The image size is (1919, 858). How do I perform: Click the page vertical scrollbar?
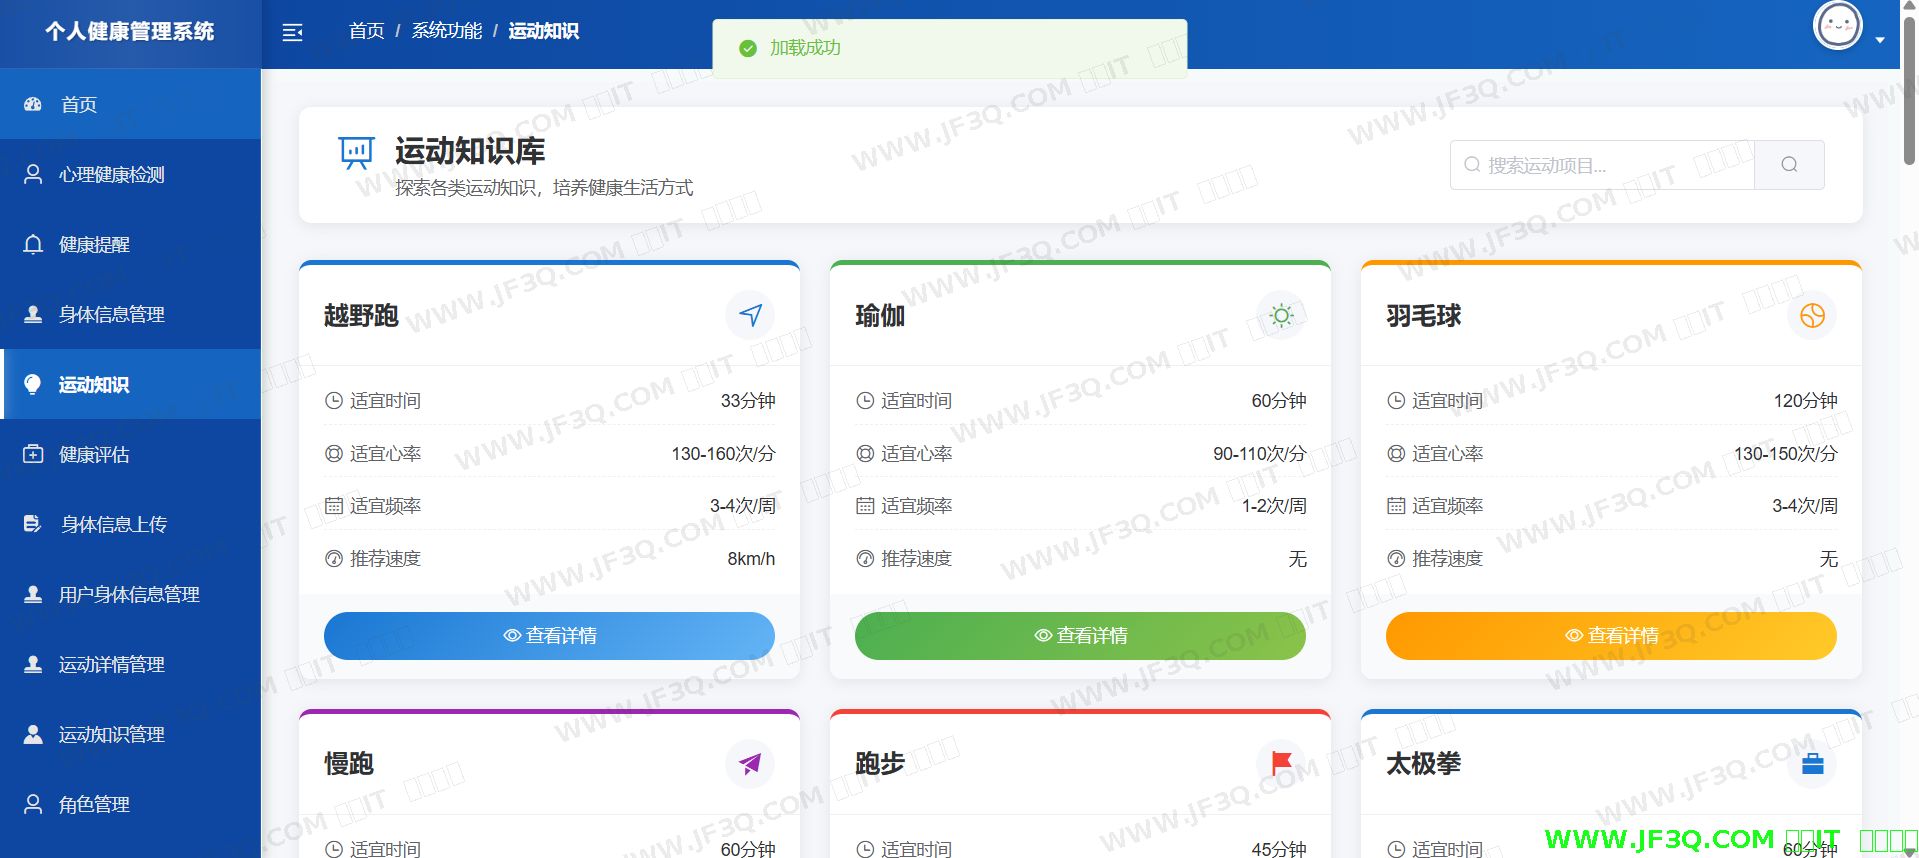[1909, 90]
